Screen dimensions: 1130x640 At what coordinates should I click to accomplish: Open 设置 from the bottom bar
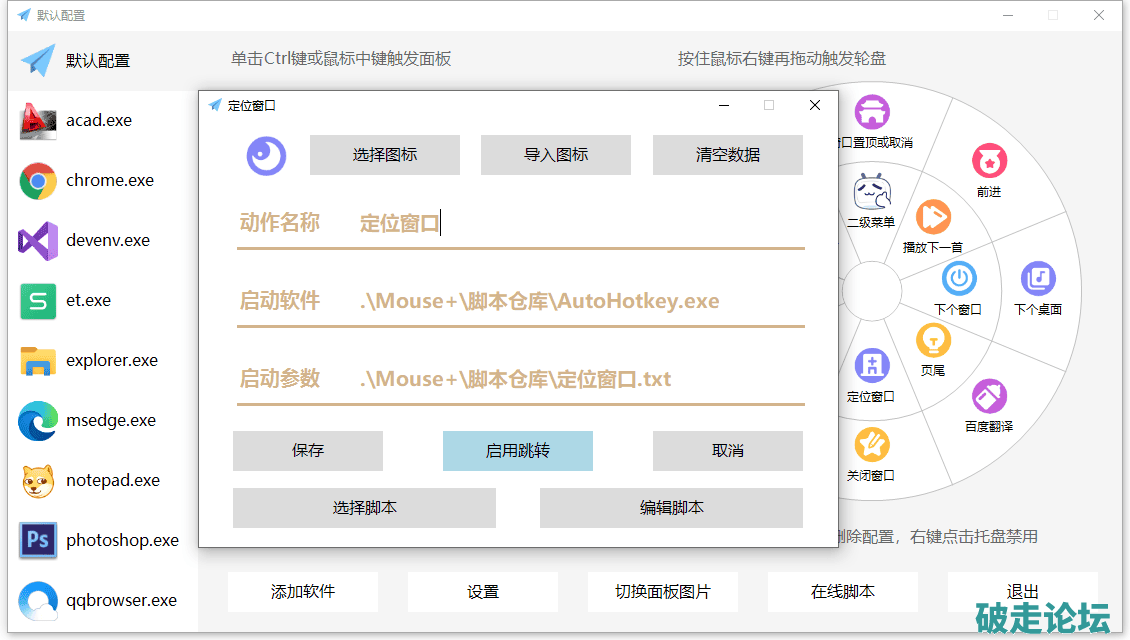482,592
